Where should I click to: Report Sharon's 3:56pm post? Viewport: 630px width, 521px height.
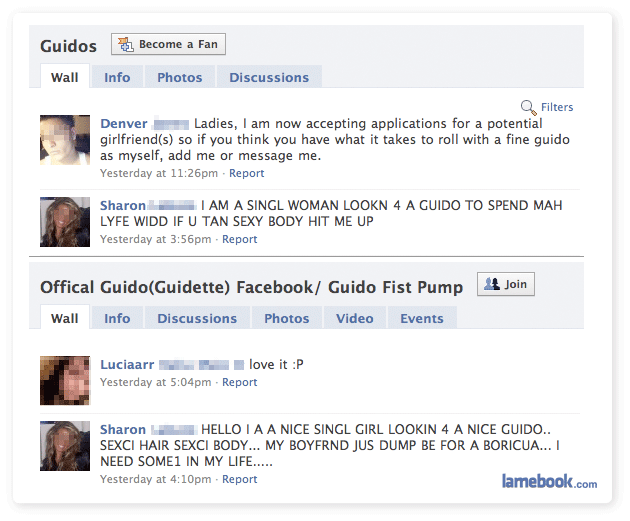pos(239,239)
